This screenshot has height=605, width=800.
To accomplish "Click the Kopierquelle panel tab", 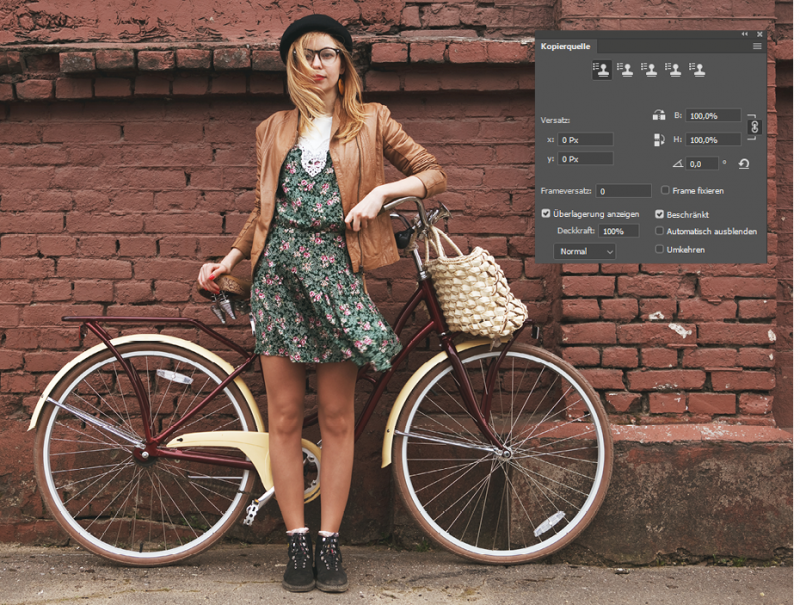I will [x=566, y=46].
